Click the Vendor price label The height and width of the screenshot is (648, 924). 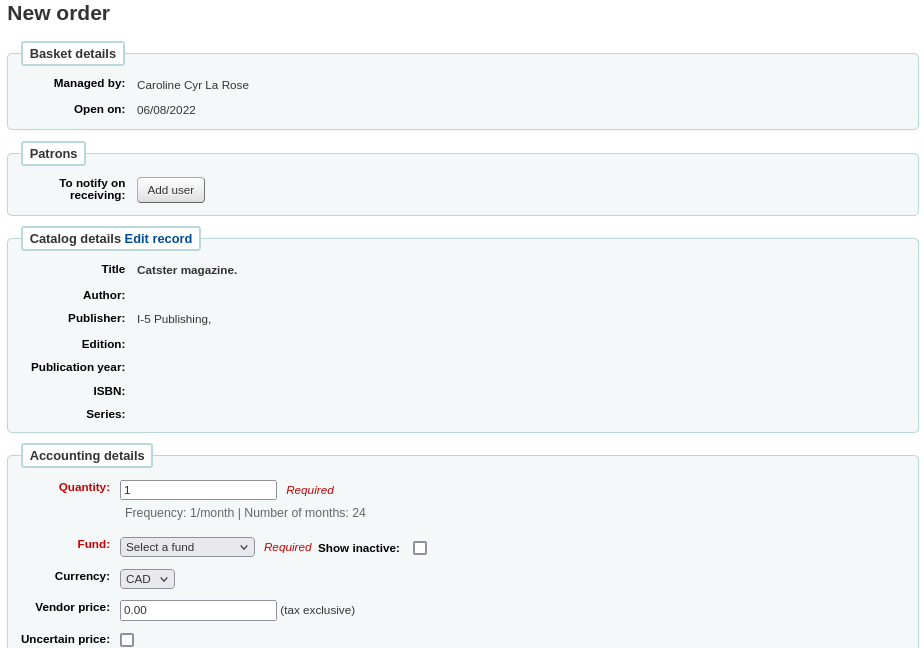click(72, 607)
